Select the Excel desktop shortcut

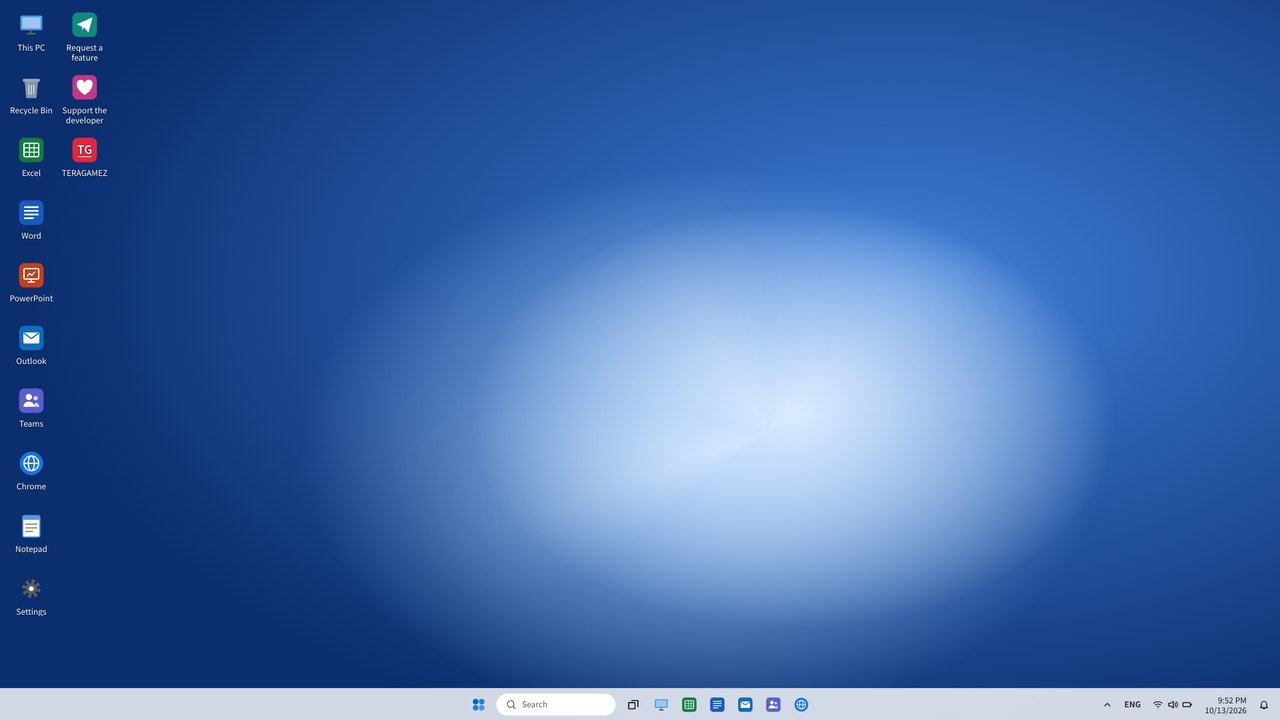[x=31, y=158]
